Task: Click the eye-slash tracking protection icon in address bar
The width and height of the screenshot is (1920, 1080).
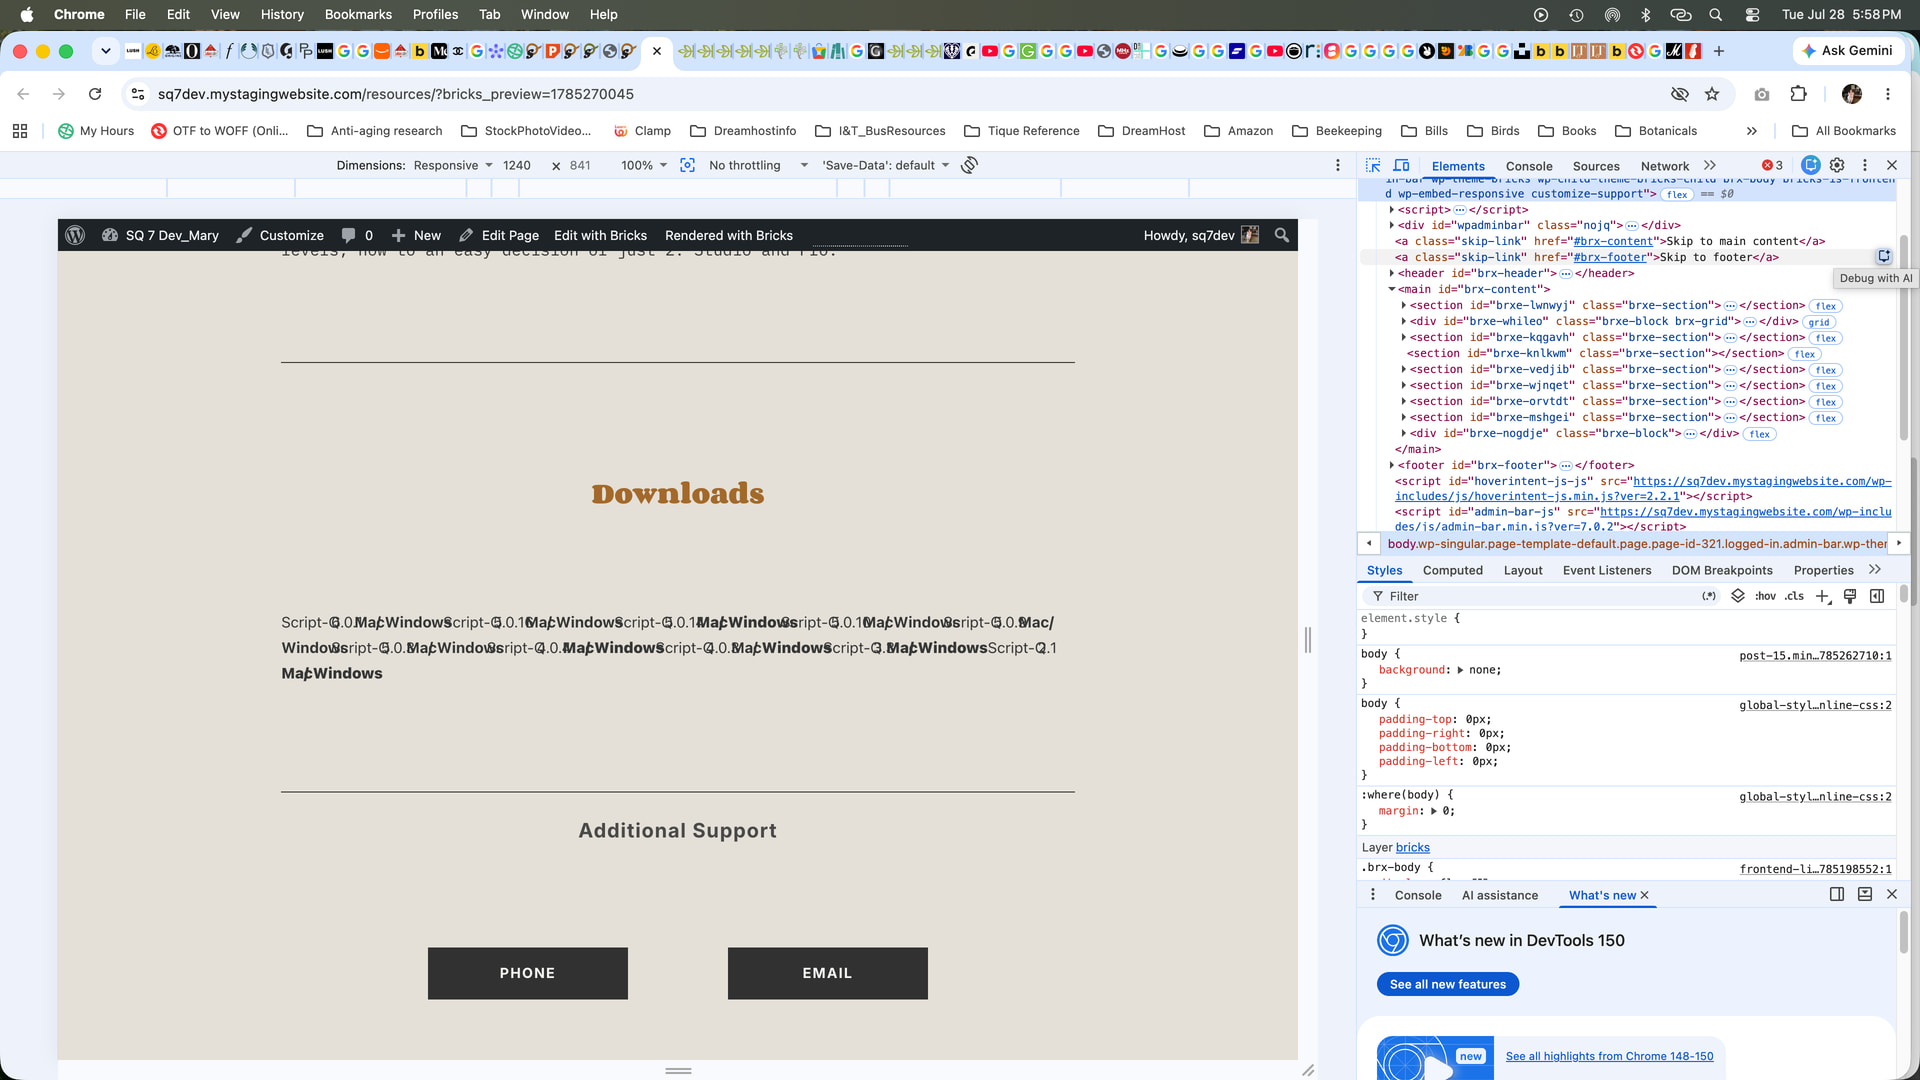Action: [1680, 94]
